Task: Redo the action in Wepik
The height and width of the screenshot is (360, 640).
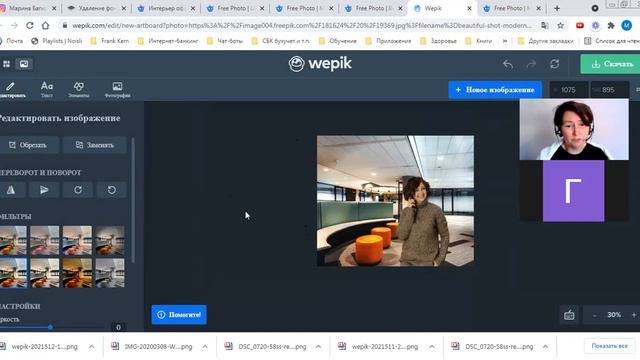Action: coord(531,64)
